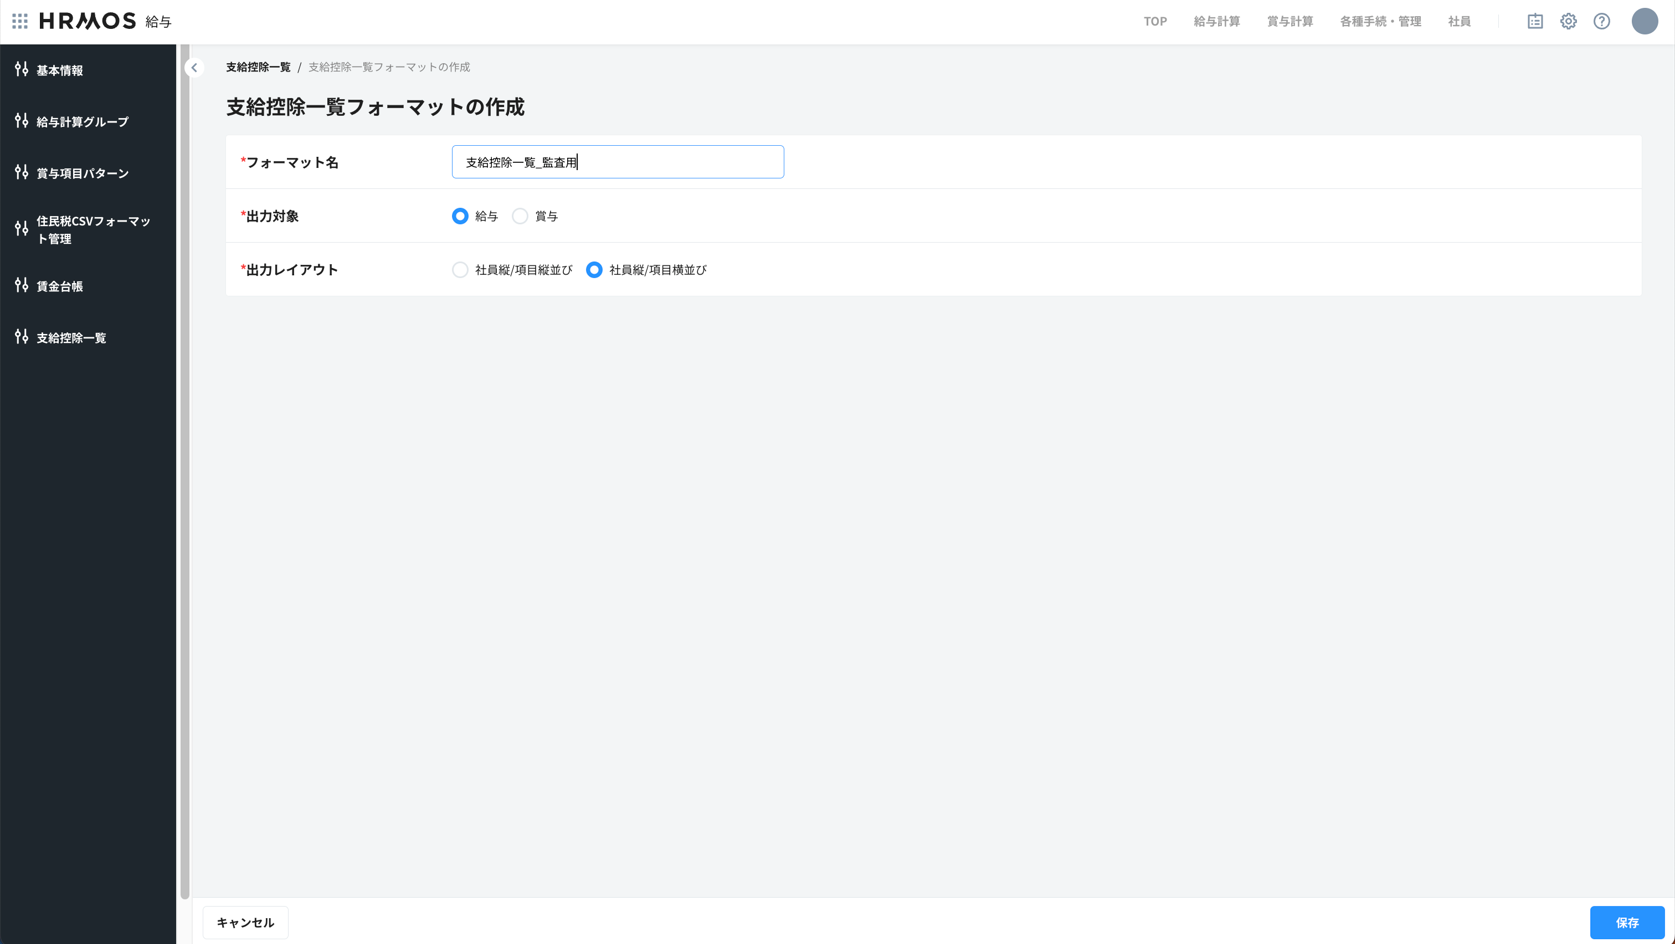
Task: Select the 賞与 radio button
Action: coord(520,216)
